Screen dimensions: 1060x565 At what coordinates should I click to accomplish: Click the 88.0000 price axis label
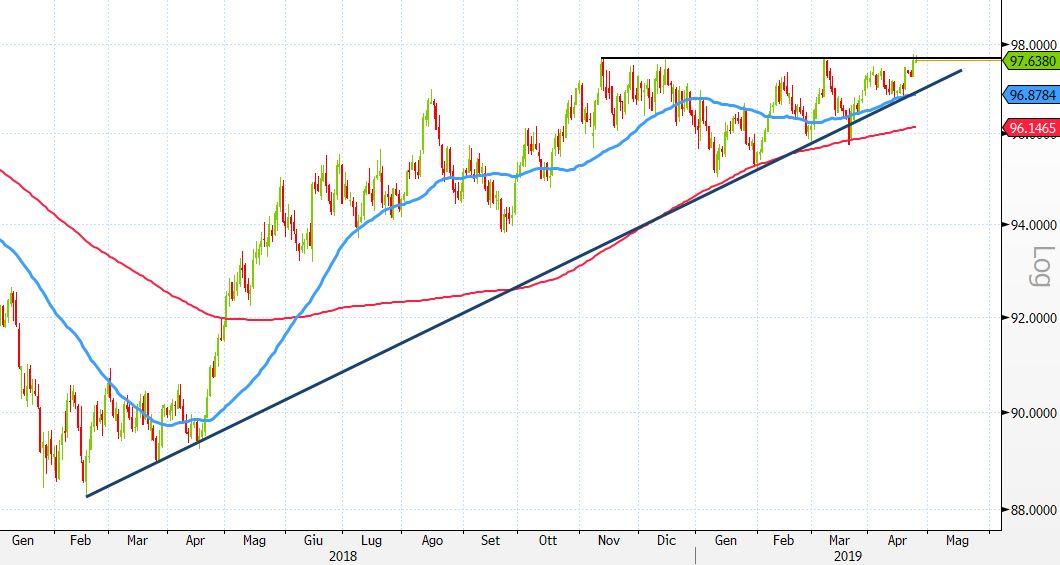click(1033, 509)
